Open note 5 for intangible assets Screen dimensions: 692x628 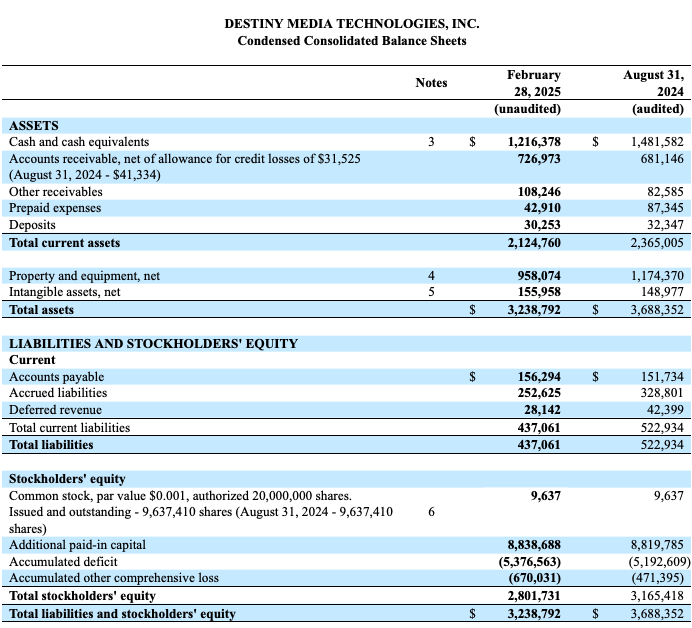click(x=431, y=292)
